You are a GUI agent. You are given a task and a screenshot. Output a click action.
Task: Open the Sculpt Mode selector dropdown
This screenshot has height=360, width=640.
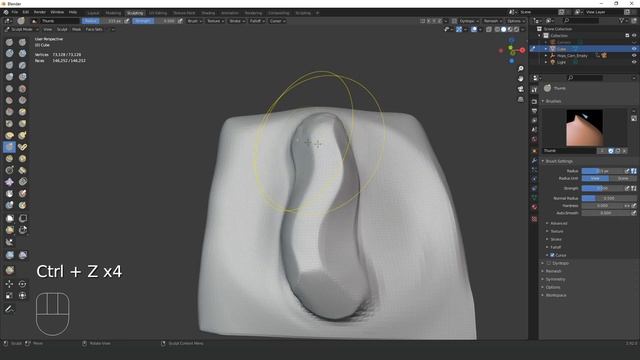click(x=22, y=29)
